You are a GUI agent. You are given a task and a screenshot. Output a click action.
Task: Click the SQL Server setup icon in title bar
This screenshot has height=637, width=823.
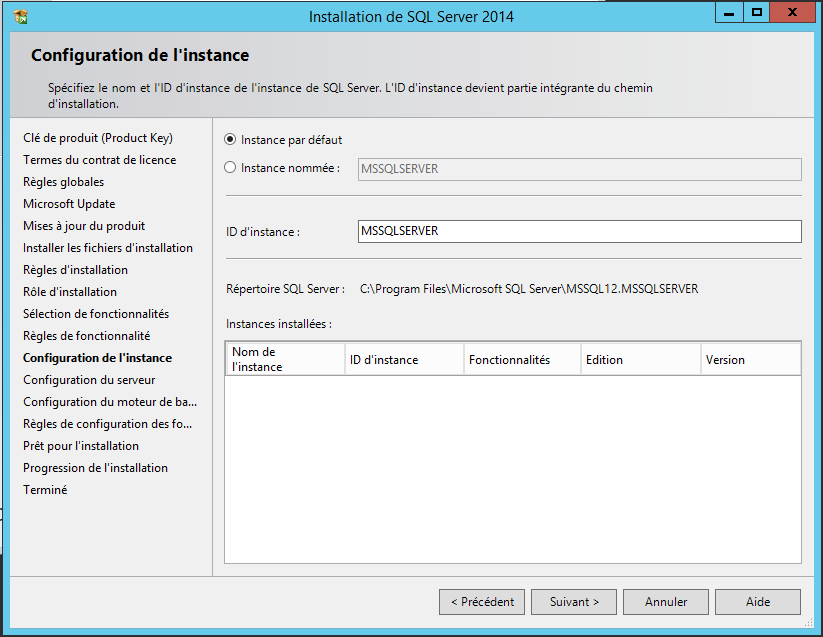tap(21, 17)
